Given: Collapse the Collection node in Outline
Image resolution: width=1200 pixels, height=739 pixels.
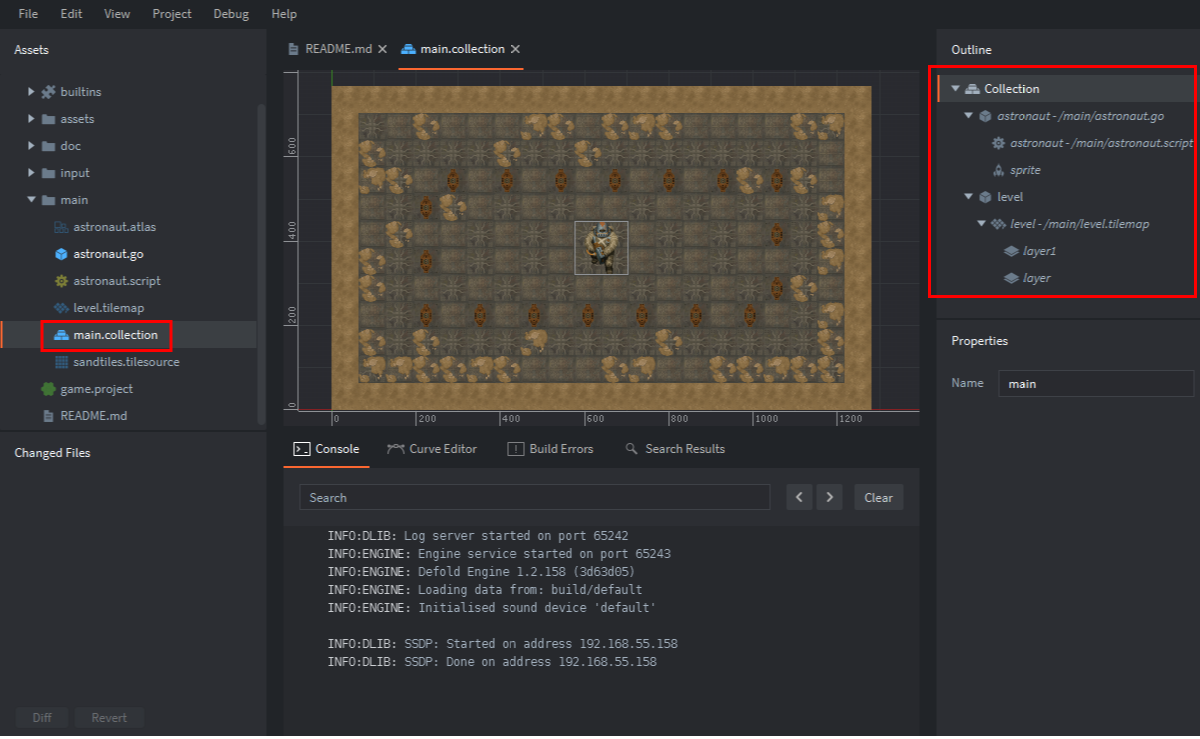Looking at the screenshot, I should click(955, 89).
